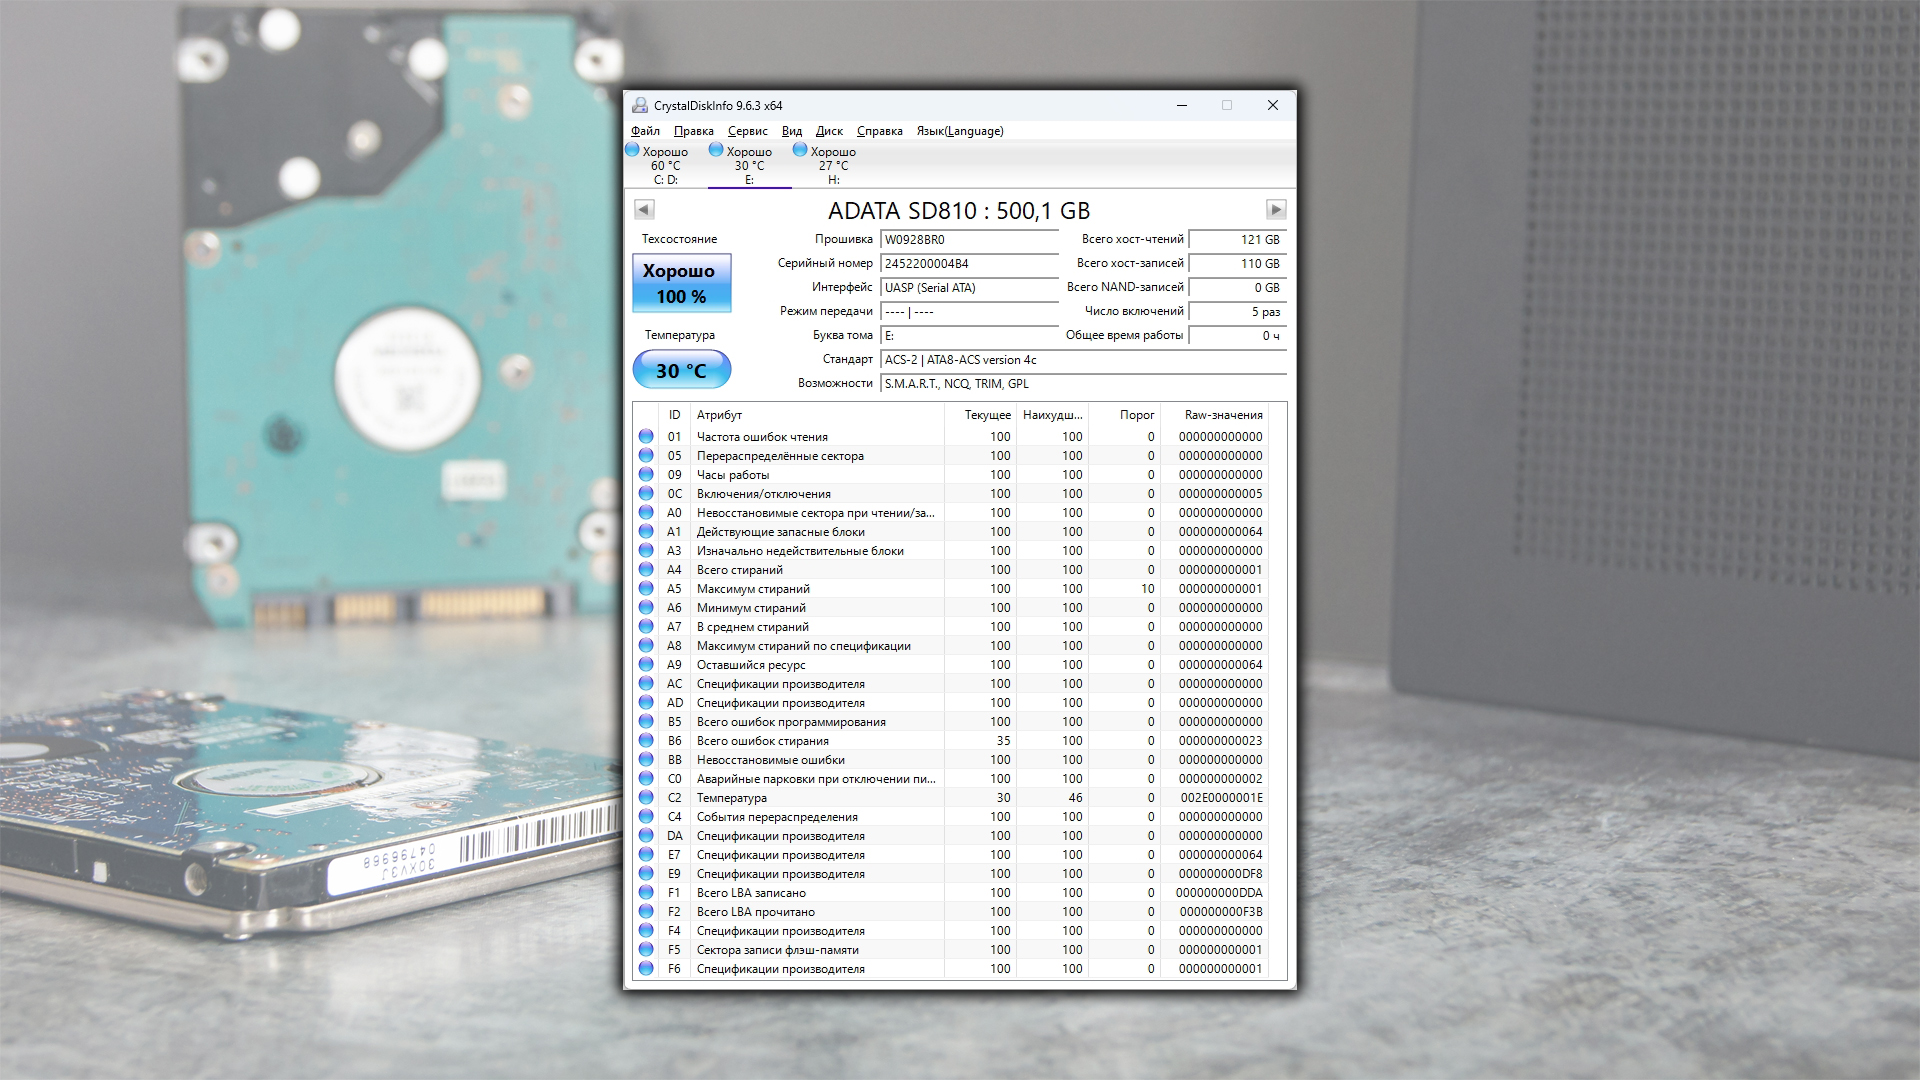This screenshot has width=1920, height=1080.
Task: Click the CrystalDiskInfo title bar icon
Action: [640, 105]
